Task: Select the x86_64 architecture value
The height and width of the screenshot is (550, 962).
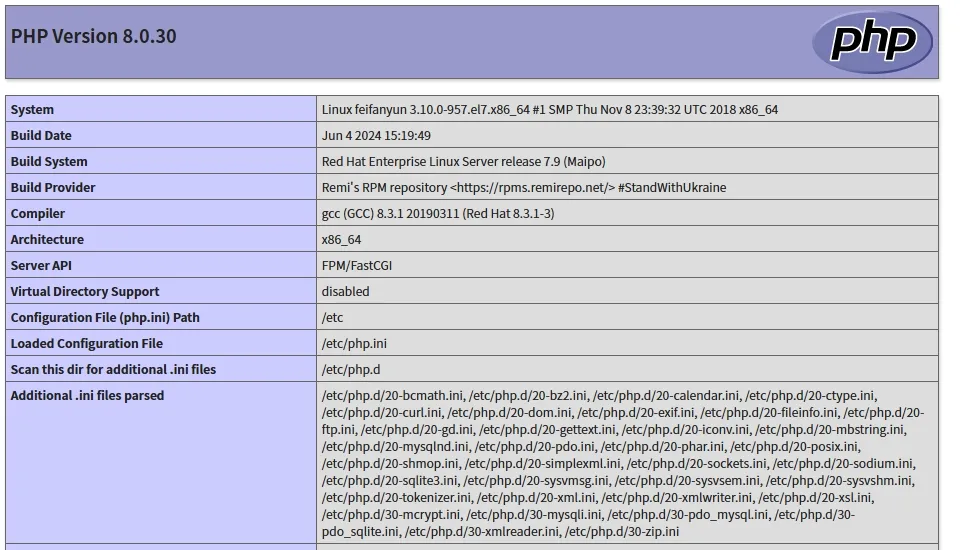Action: tap(341, 239)
